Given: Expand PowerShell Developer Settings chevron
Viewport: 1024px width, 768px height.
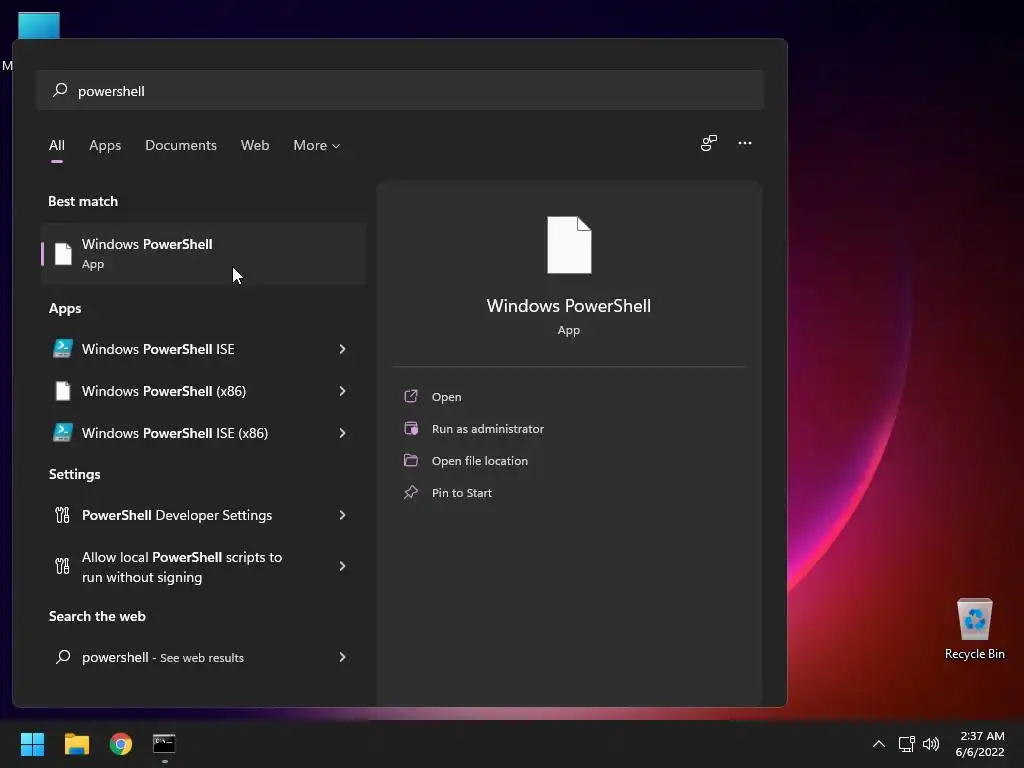Looking at the screenshot, I should coord(342,515).
